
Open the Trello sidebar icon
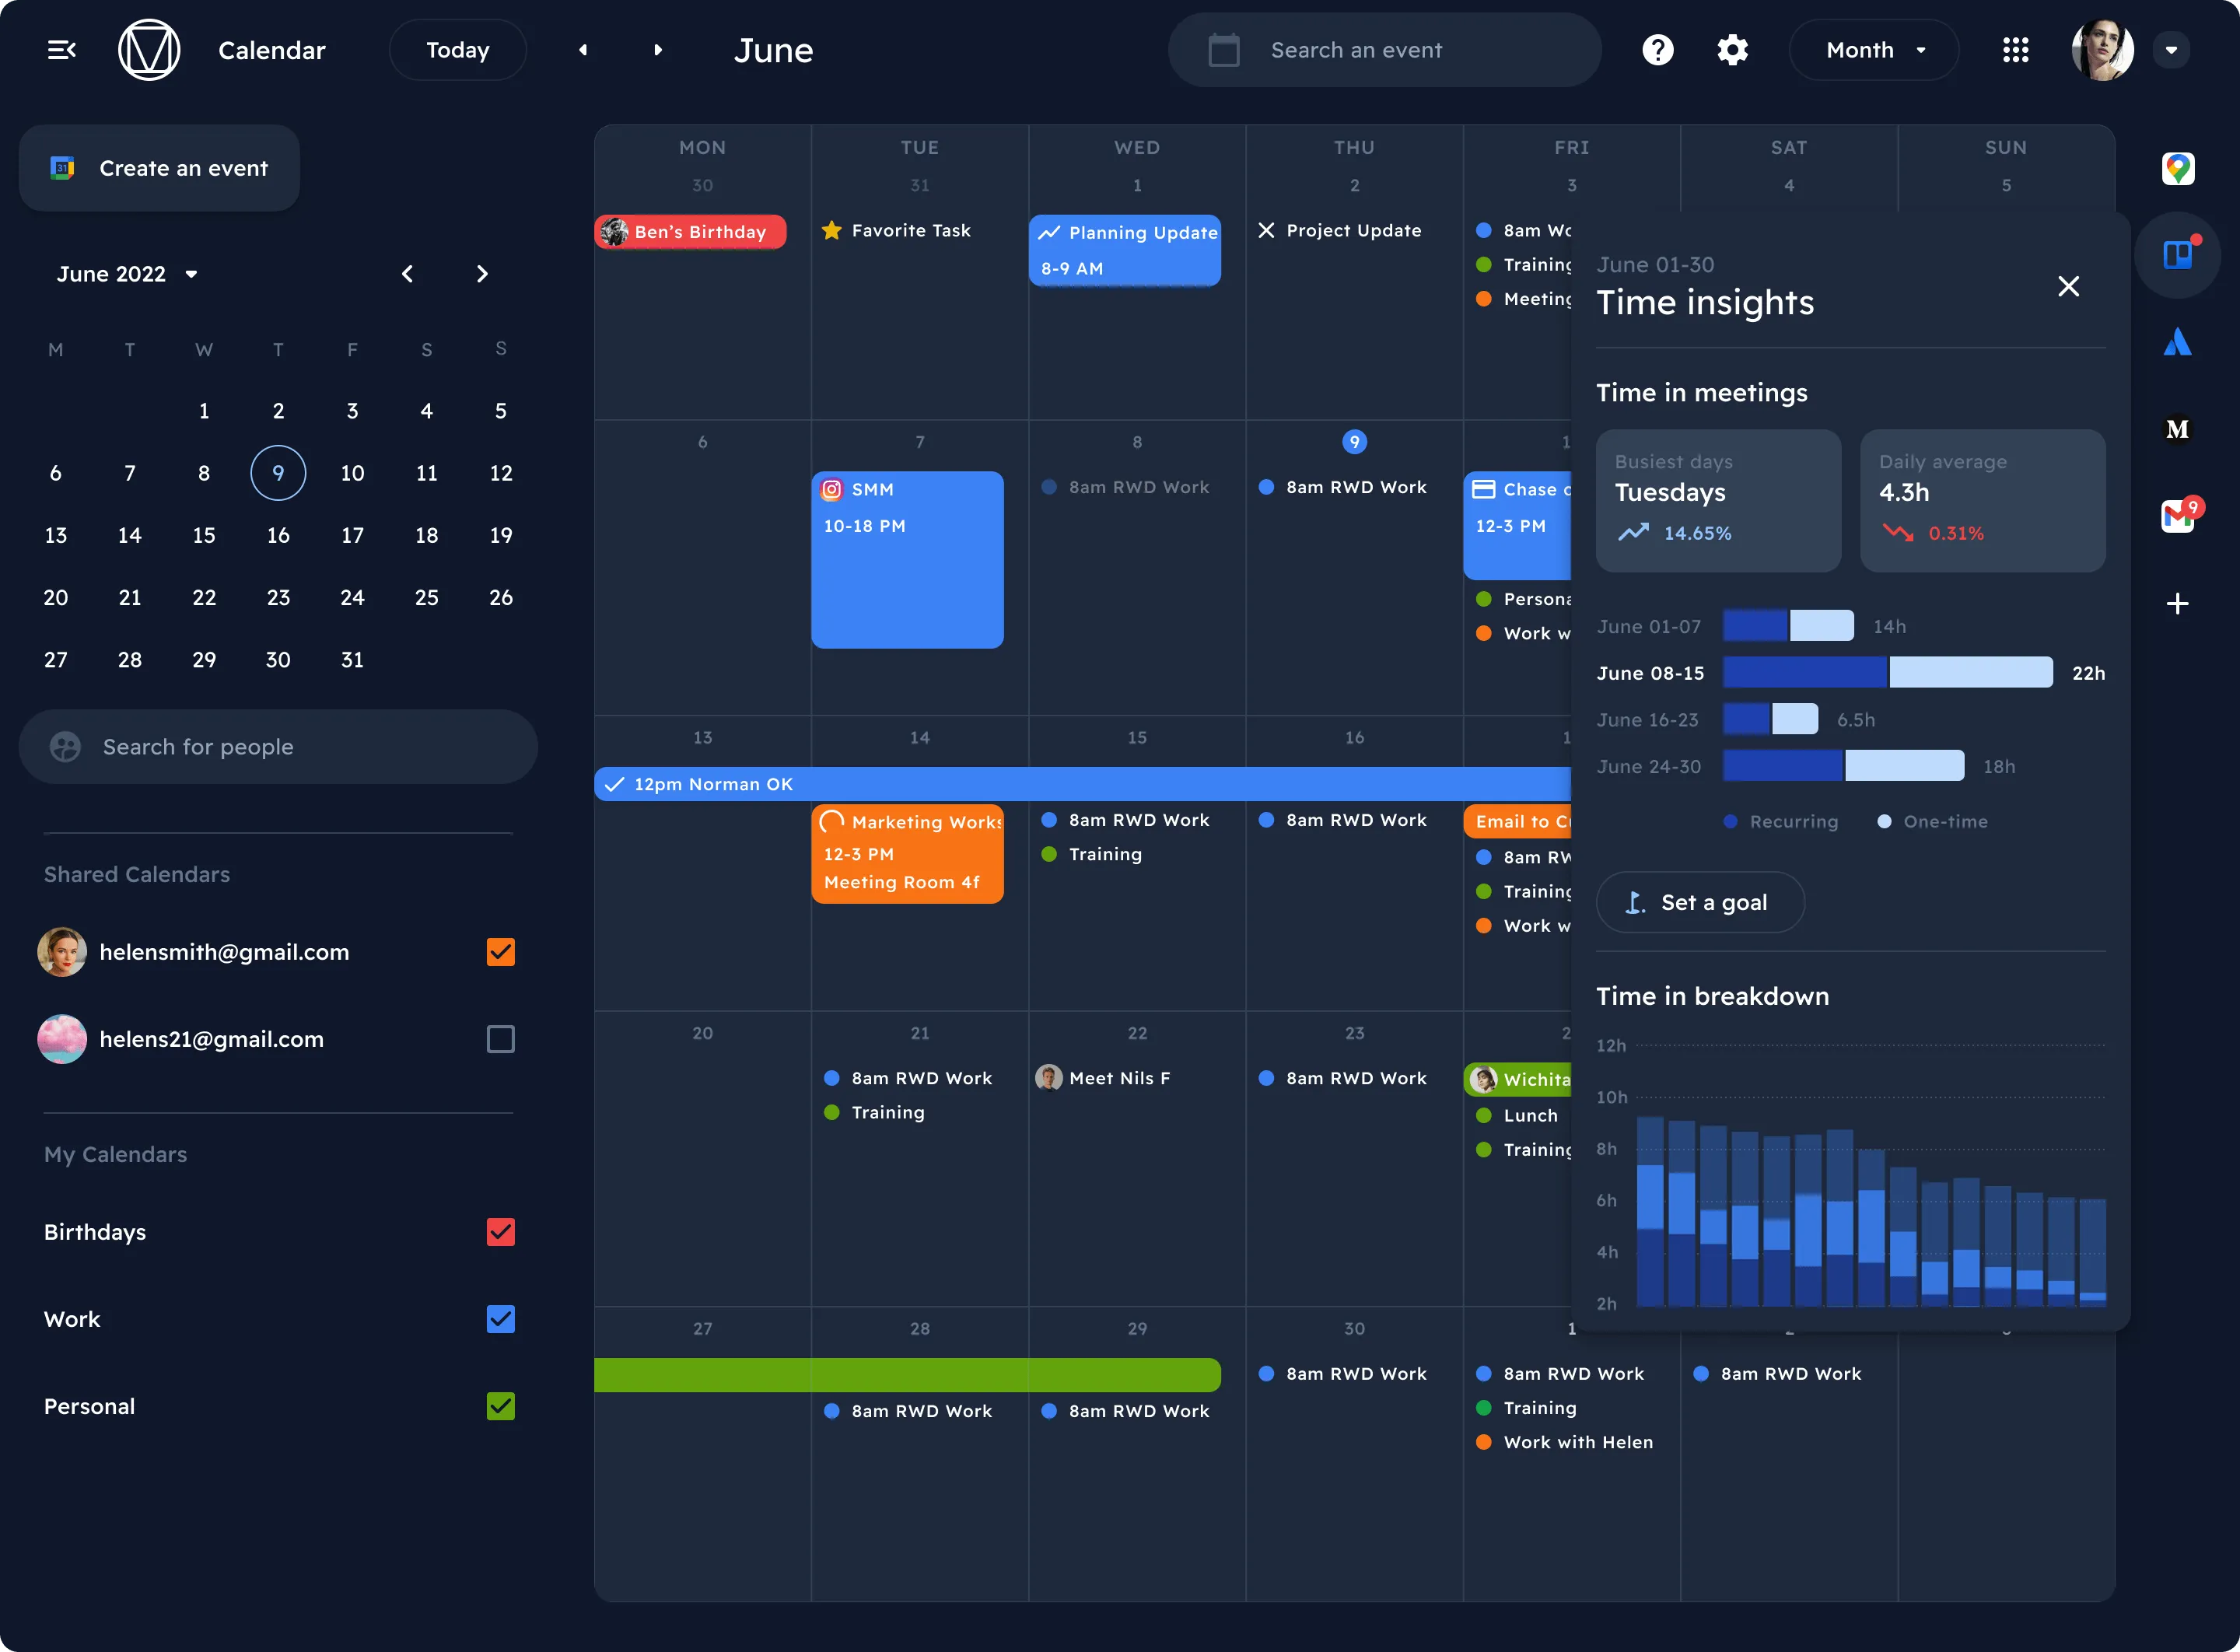click(2177, 255)
